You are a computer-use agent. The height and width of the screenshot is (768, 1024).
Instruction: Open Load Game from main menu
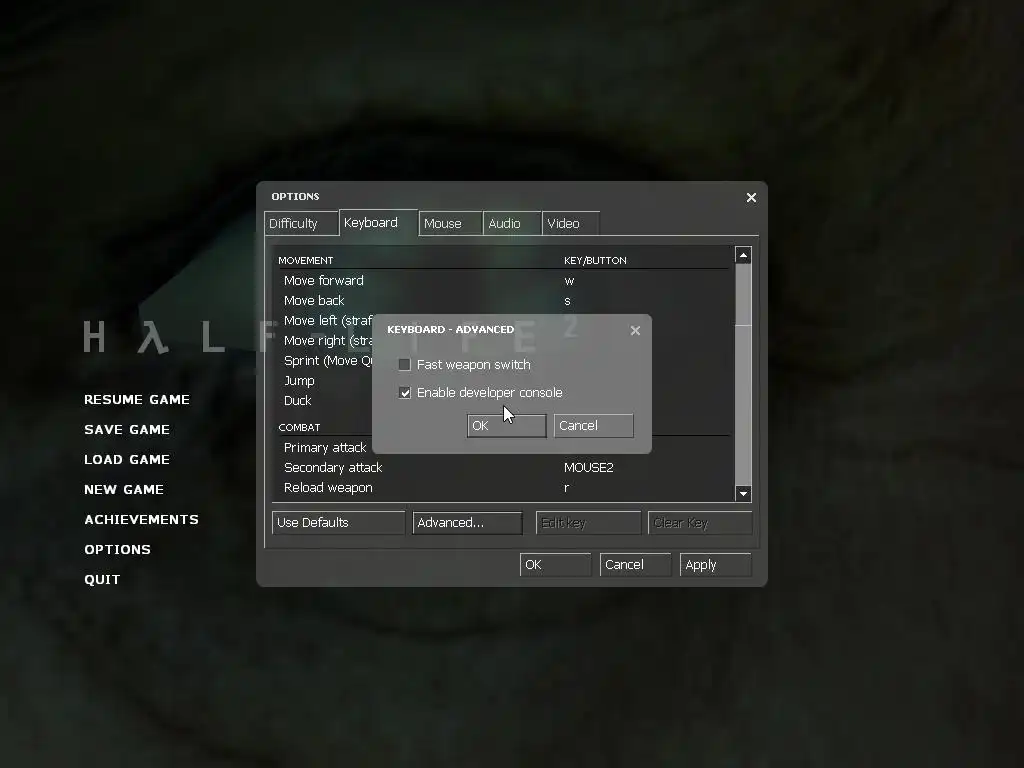coord(127,460)
